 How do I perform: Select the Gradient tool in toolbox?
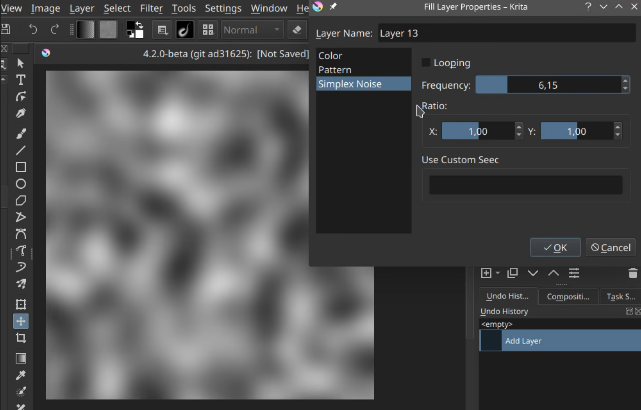coord(21,358)
